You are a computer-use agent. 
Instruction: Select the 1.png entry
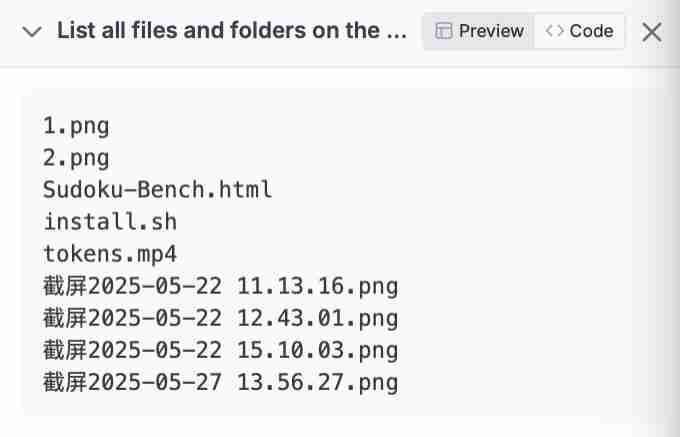tap(76, 126)
